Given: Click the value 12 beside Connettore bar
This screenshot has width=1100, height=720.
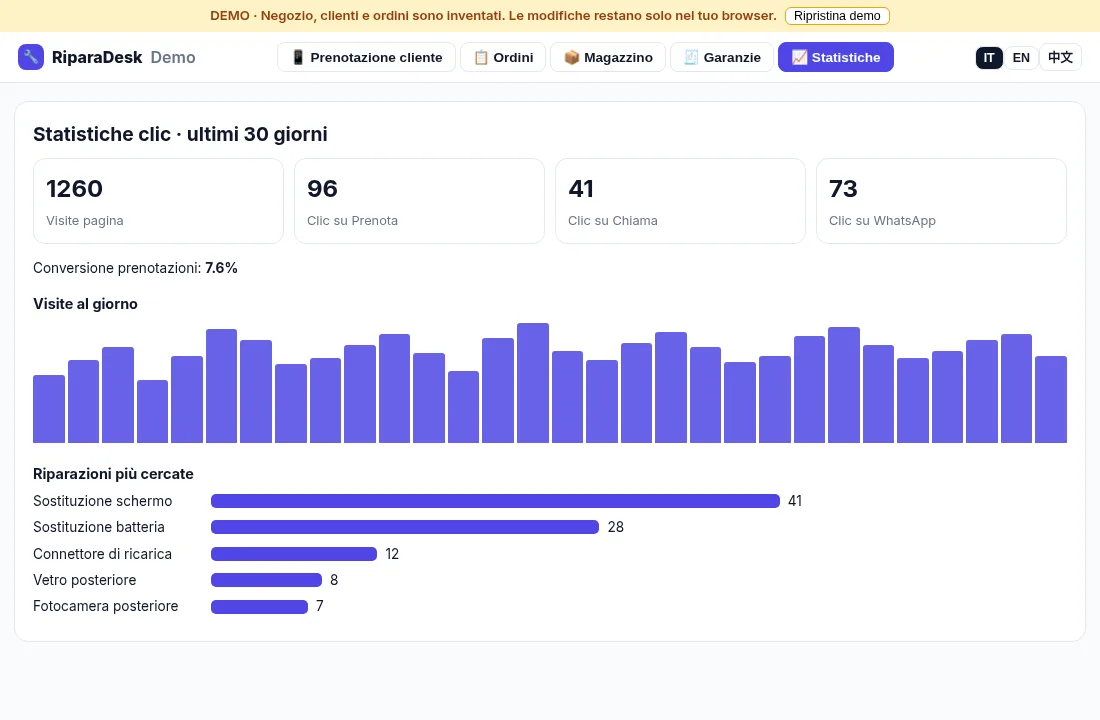Looking at the screenshot, I should point(392,554).
